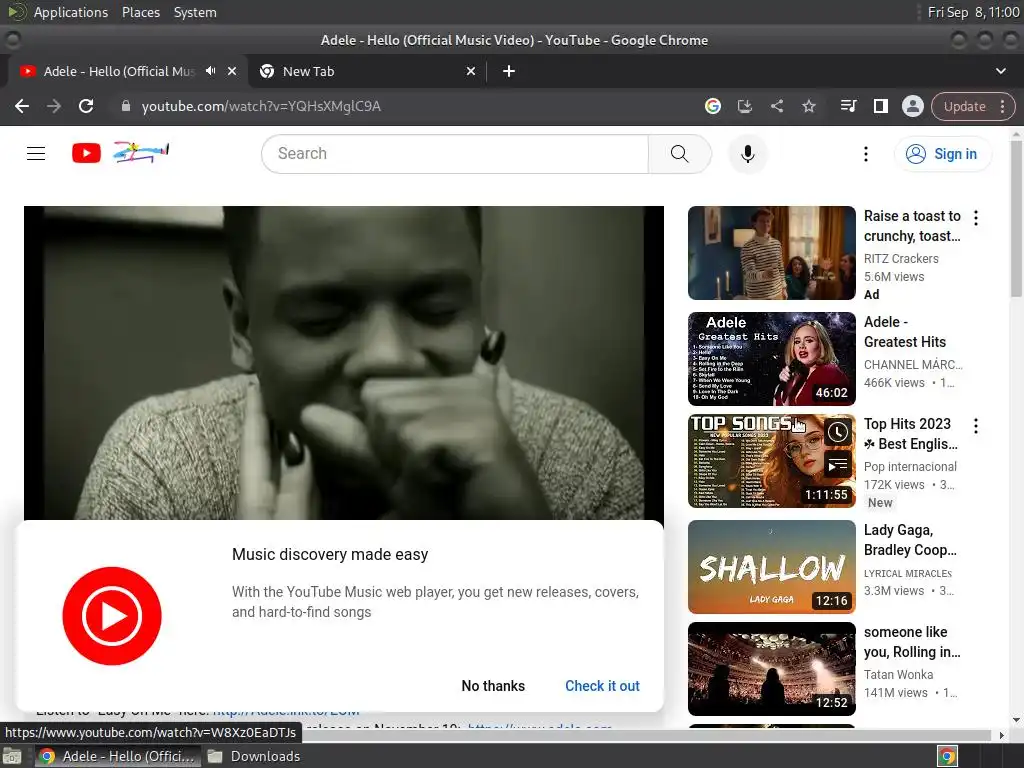Open a new tab with the plus button
The image size is (1024, 768).
click(509, 71)
